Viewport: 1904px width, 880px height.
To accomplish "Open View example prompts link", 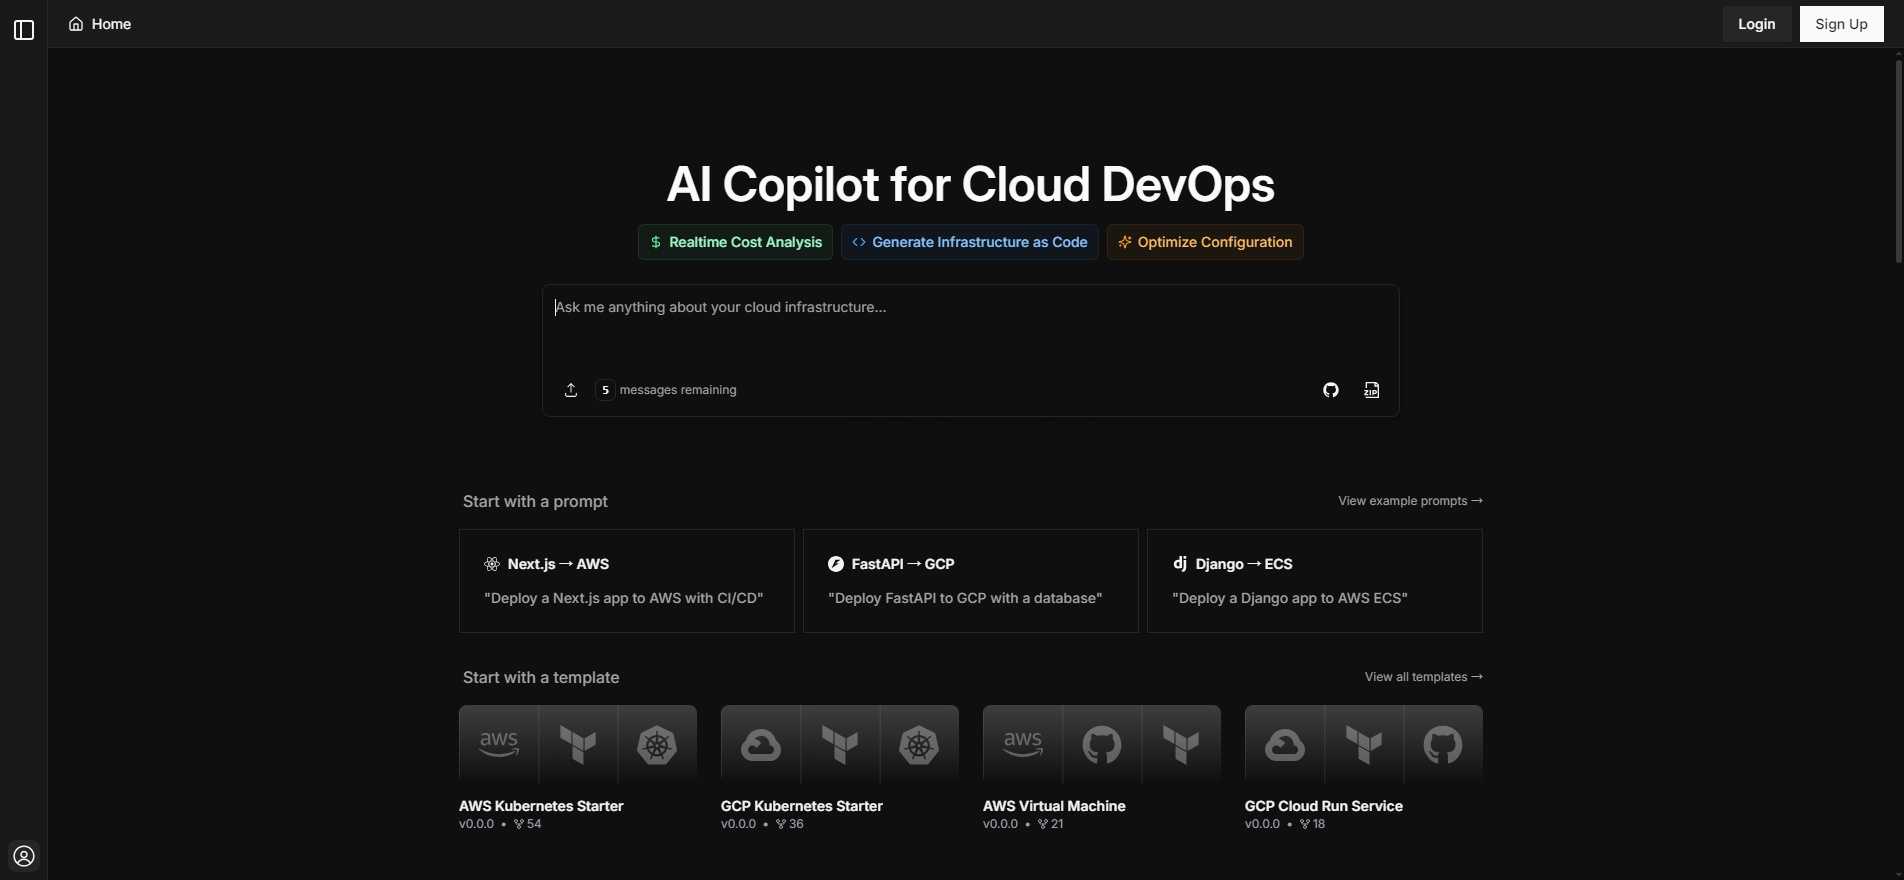I will [1410, 501].
